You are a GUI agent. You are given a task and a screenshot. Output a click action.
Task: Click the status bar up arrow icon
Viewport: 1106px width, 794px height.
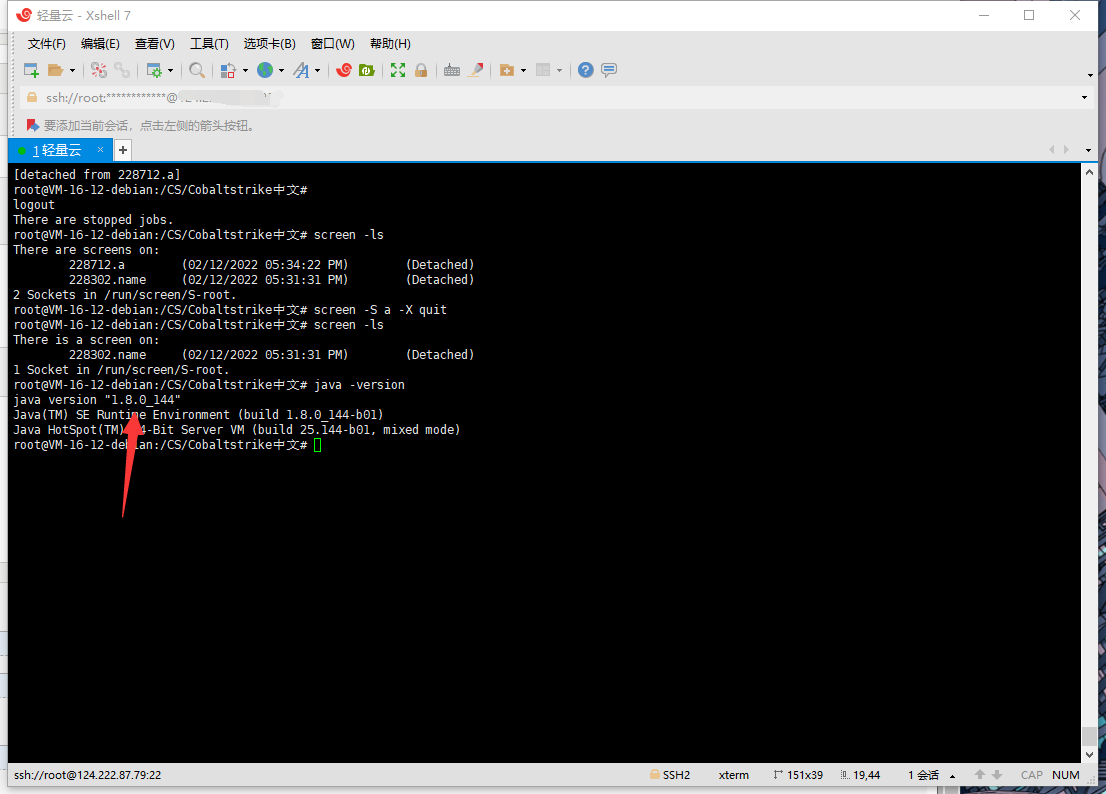pyautogui.click(x=980, y=775)
